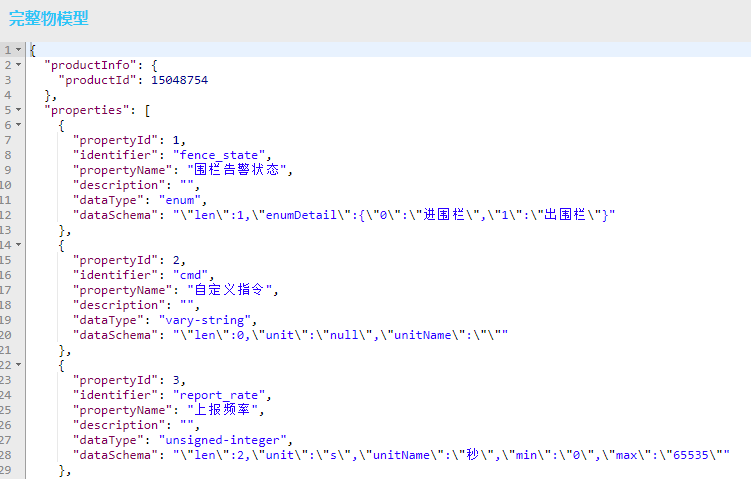Screen dimensions: 751x479
Task: Click the line number 3 in the gutter
Action: (8, 80)
